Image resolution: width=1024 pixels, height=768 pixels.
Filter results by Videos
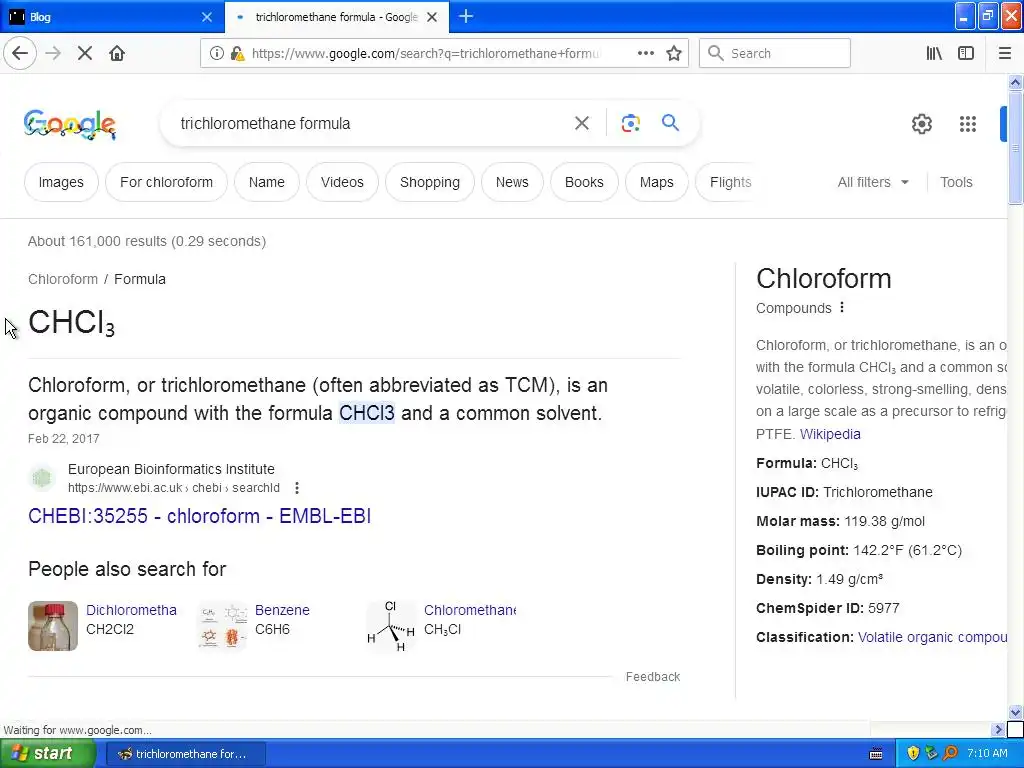coord(342,182)
